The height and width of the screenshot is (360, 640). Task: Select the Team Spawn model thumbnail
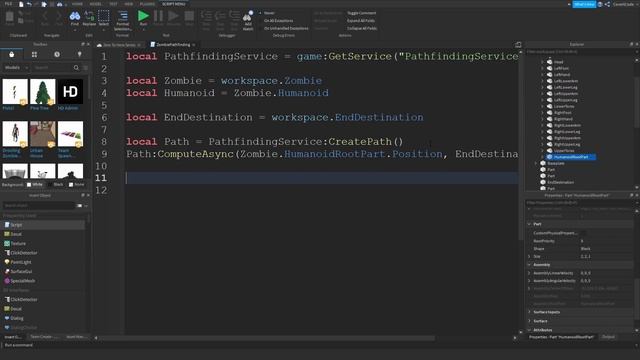(70, 134)
